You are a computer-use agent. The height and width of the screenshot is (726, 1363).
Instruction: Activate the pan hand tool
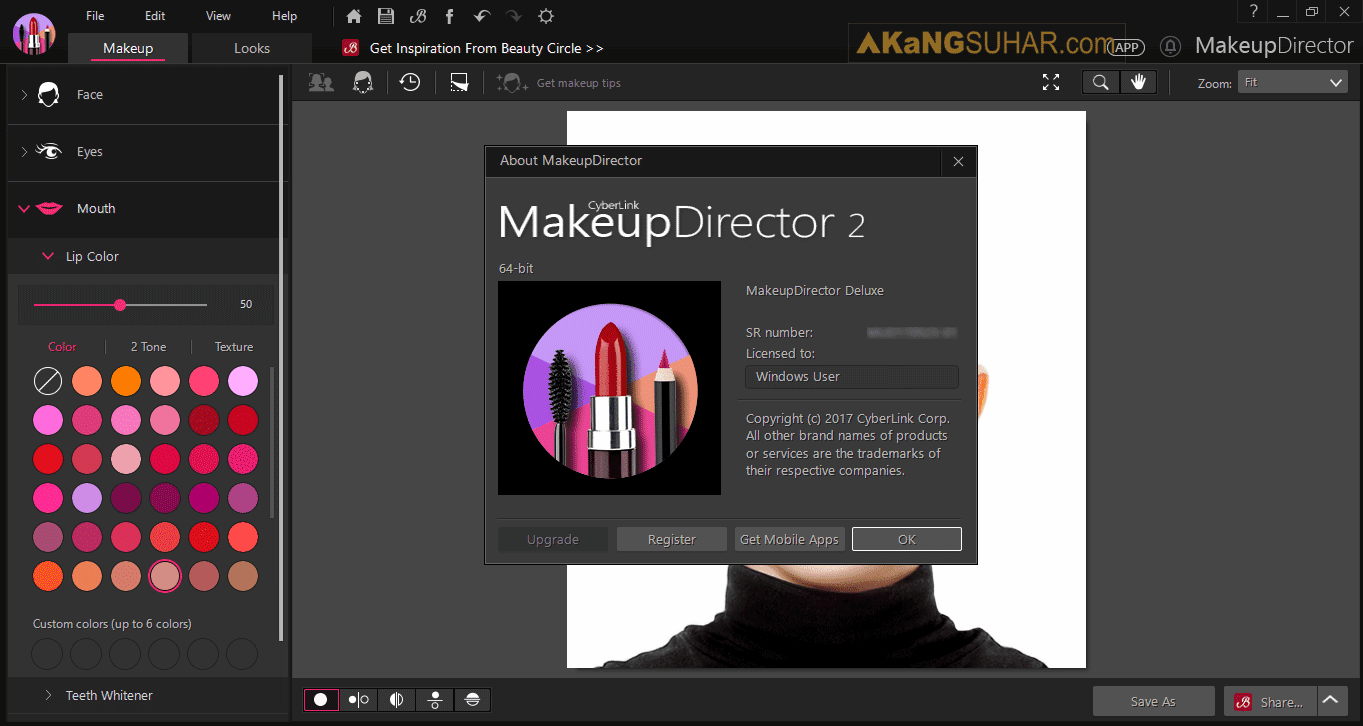point(1139,82)
